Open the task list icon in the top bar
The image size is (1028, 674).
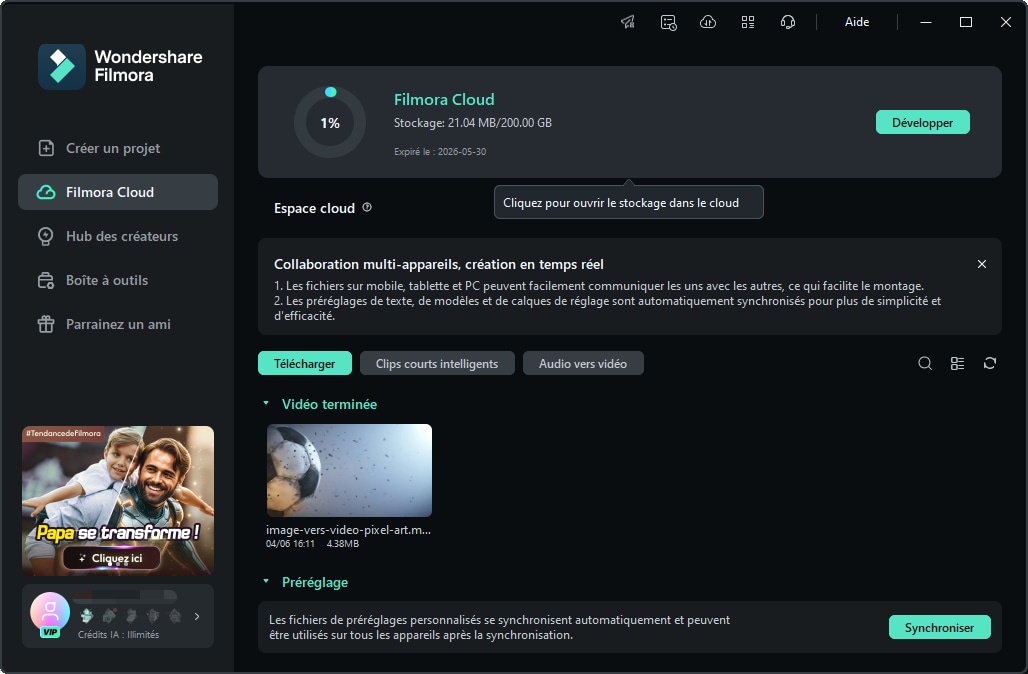[x=668, y=22]
